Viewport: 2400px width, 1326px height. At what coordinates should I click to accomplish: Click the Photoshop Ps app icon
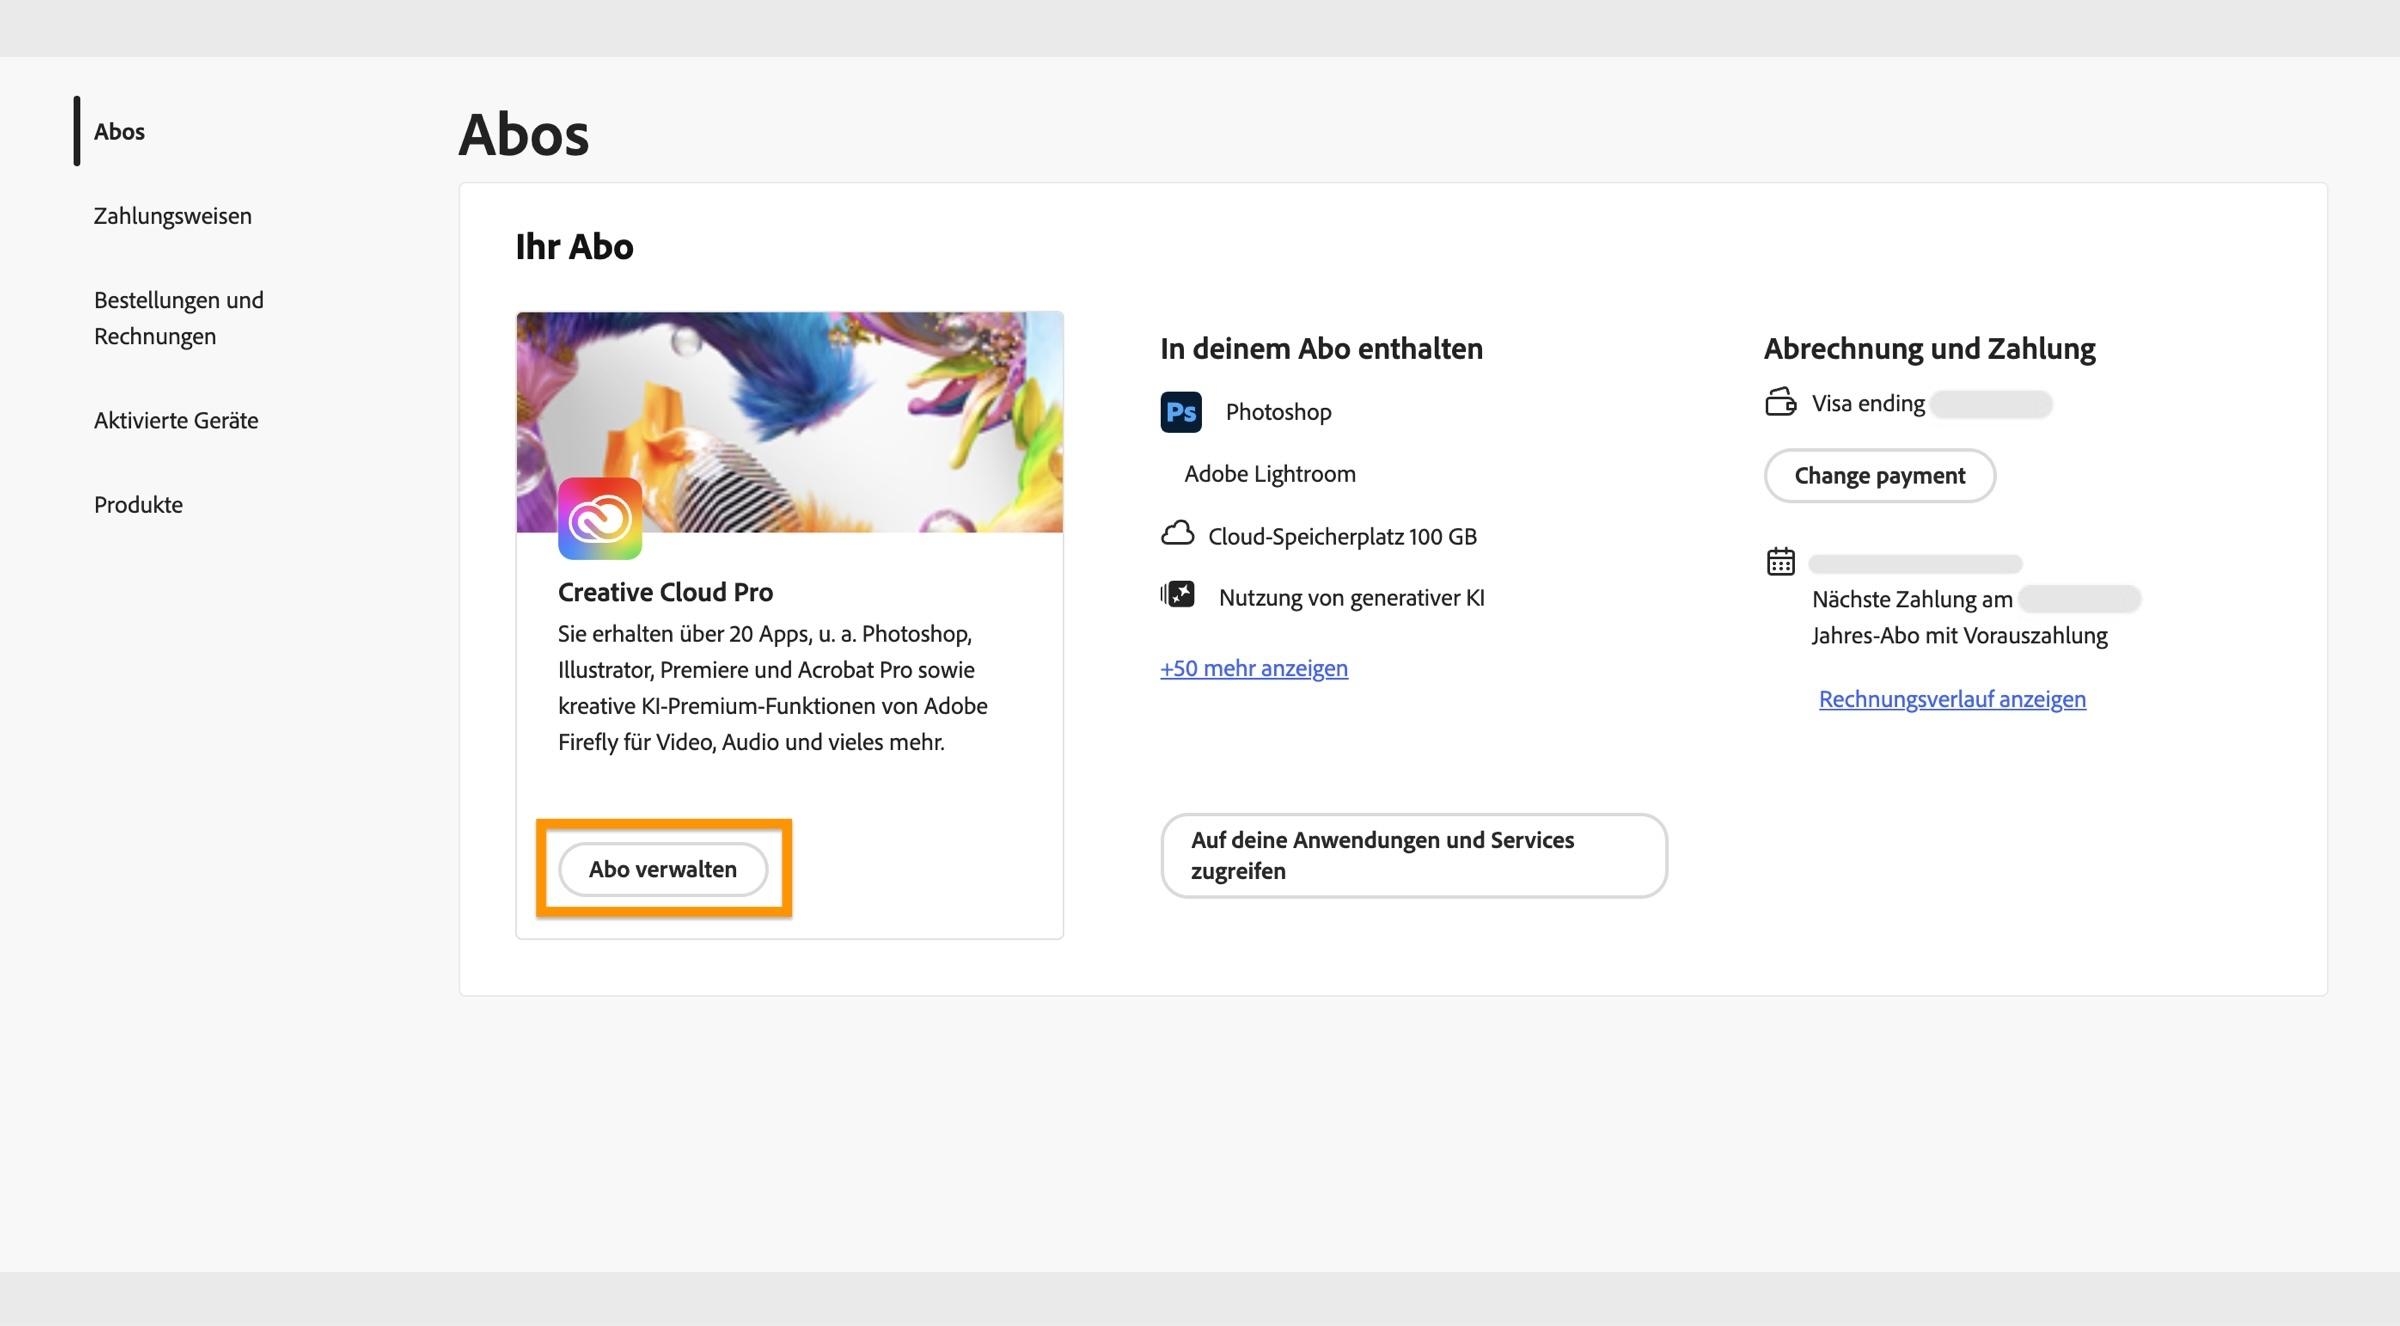(1181, 411)
